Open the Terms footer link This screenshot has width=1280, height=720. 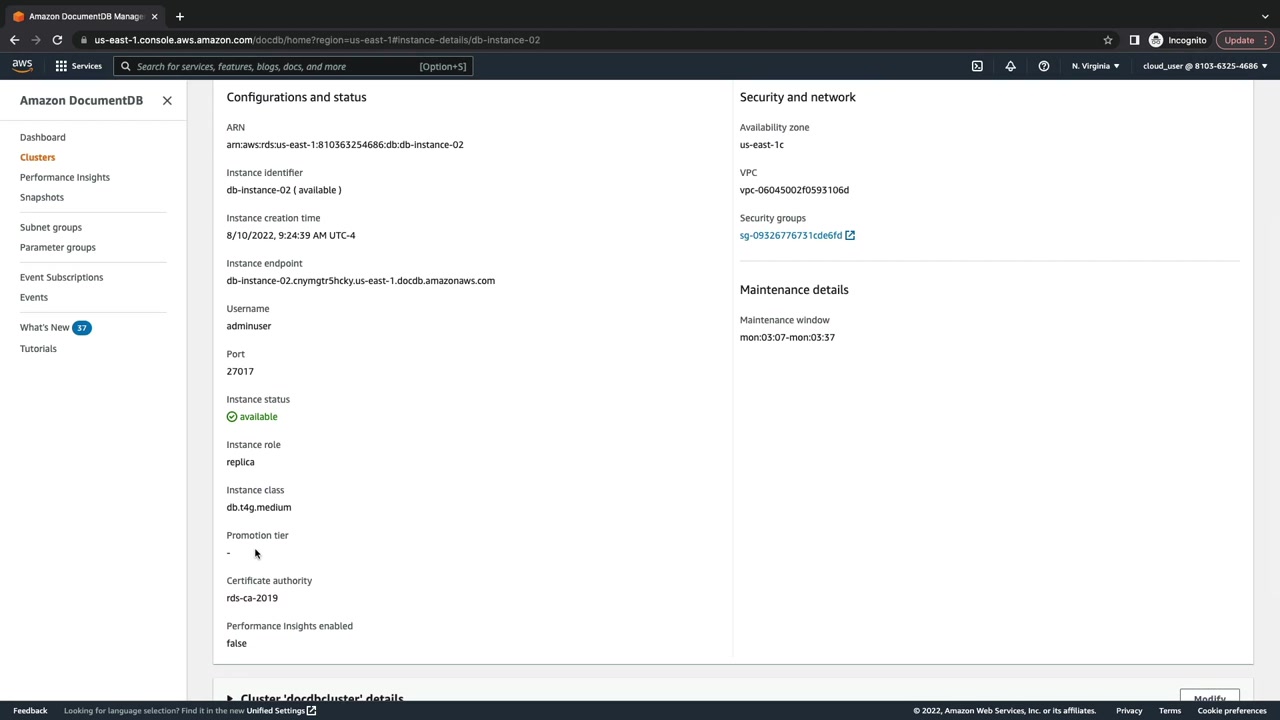click(x=1170, y=711)
